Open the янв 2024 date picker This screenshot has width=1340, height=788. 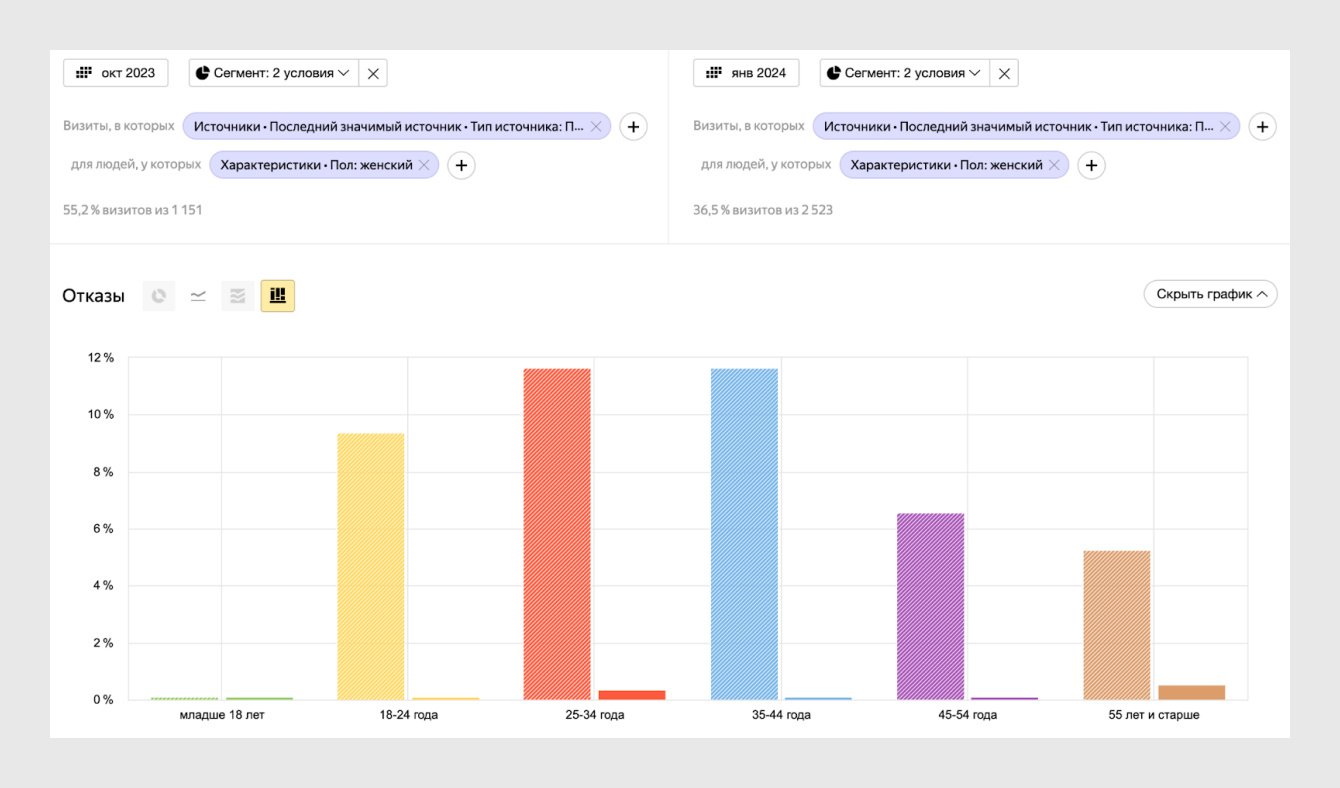click(x=746, y=73)
